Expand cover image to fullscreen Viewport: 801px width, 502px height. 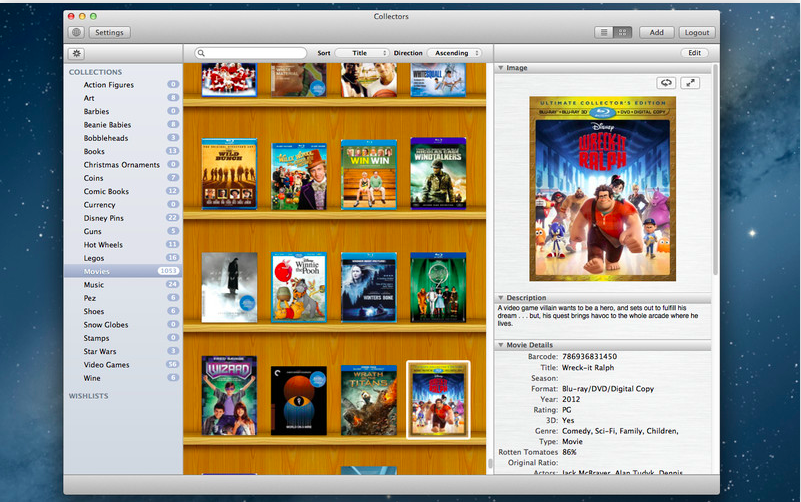[x=690, y=83]
